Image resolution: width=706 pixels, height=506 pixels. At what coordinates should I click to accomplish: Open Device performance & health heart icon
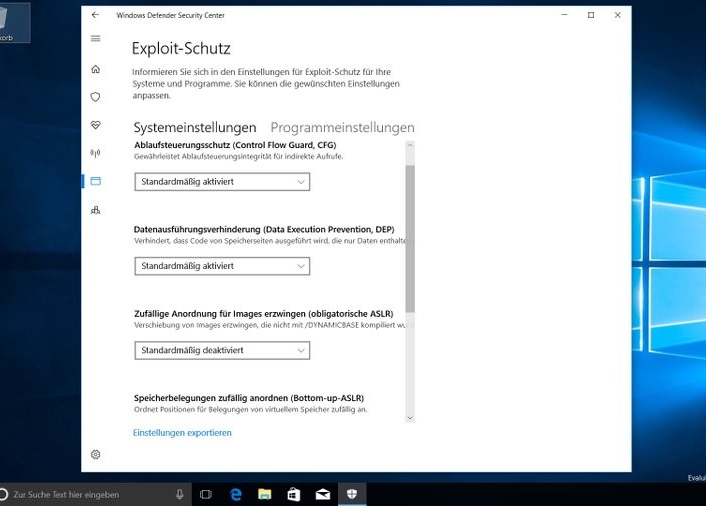pos(95,125)
